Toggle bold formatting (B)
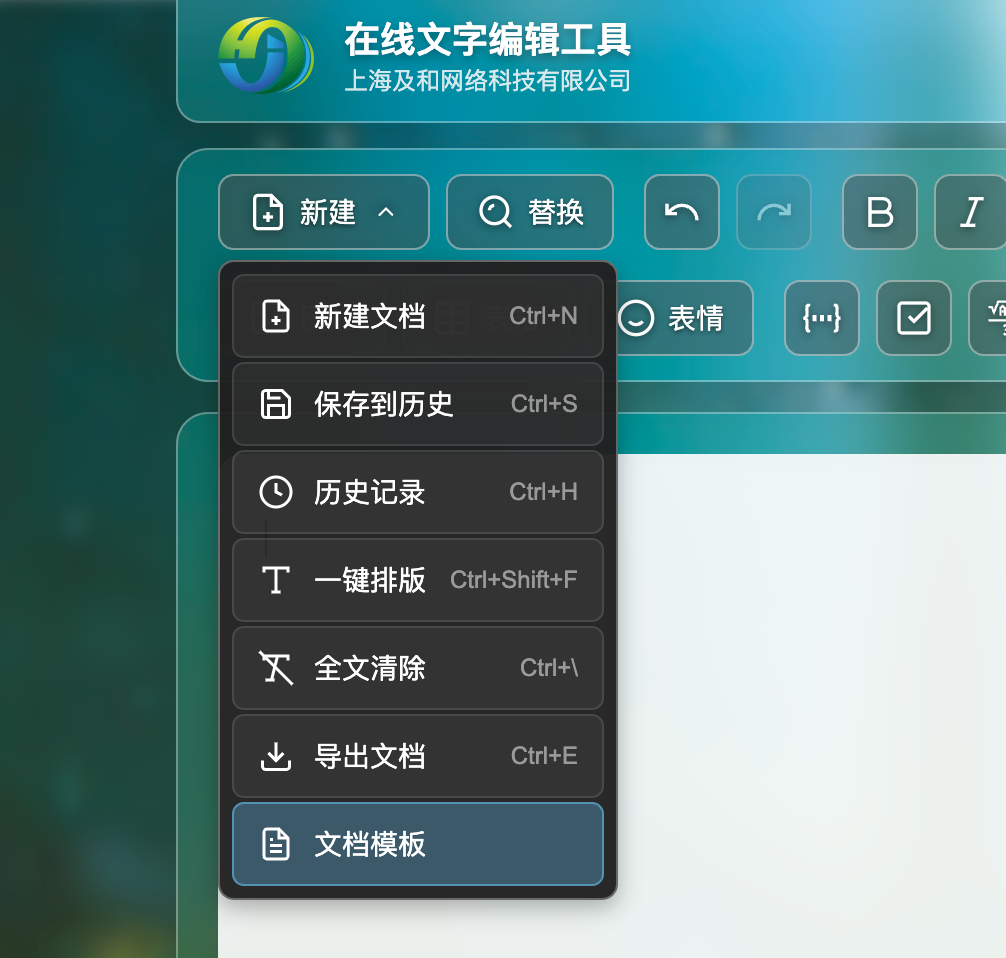 (x=880, y=212)
